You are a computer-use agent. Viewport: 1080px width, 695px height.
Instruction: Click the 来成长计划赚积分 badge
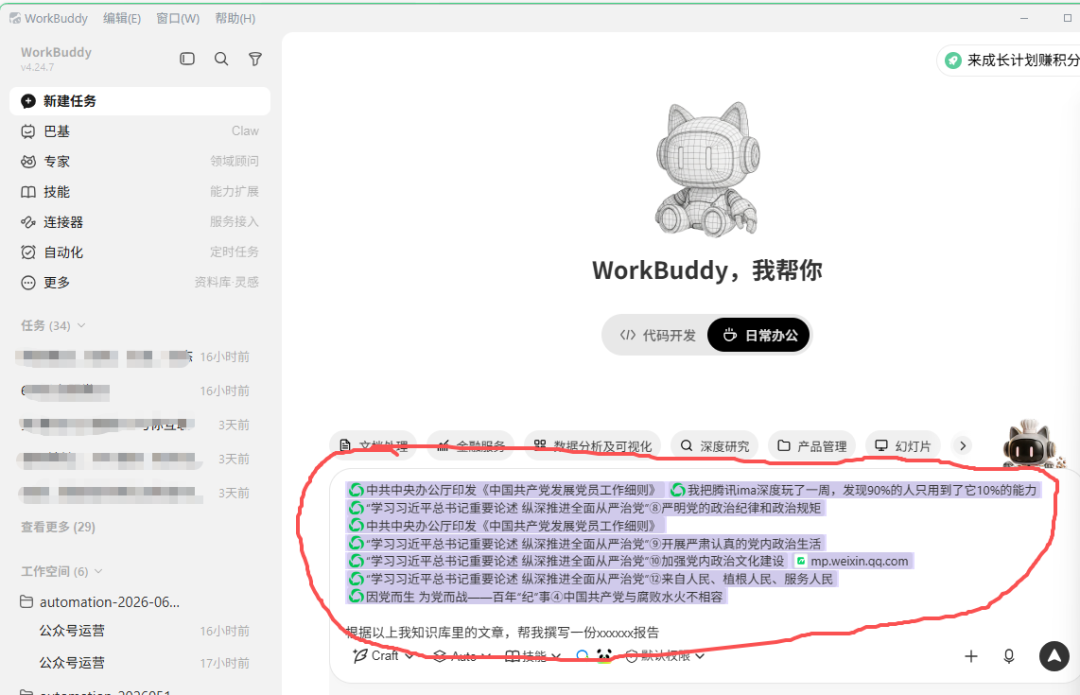point(1009,61)
